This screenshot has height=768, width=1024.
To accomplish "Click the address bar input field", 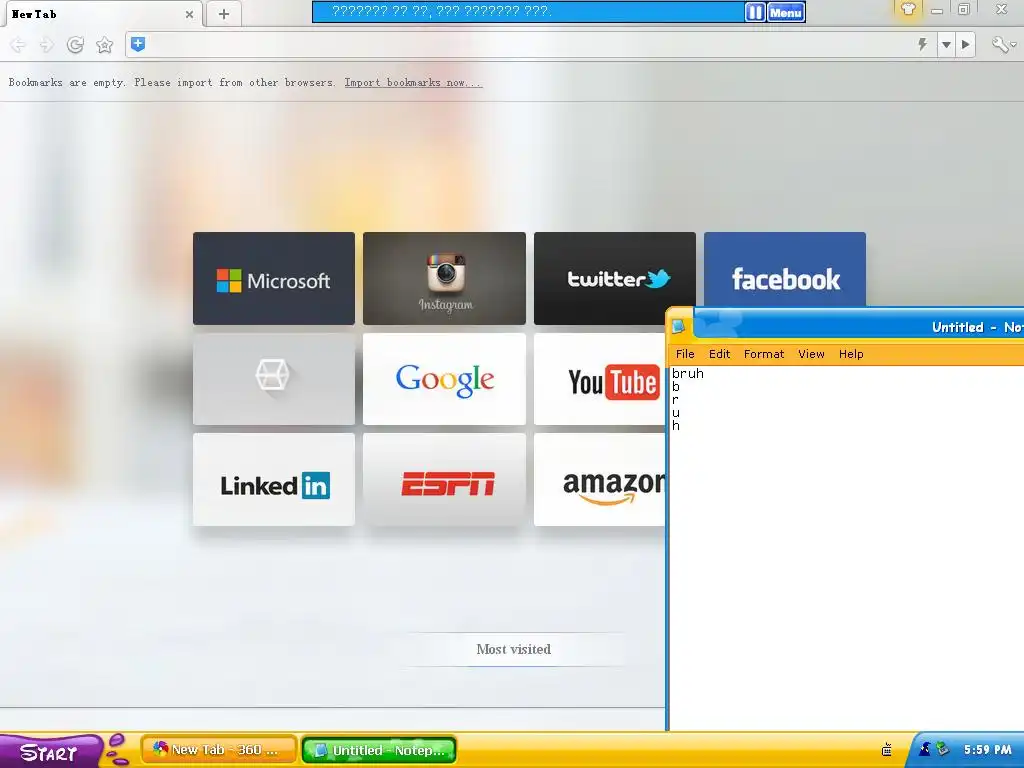I will [529, 44].
